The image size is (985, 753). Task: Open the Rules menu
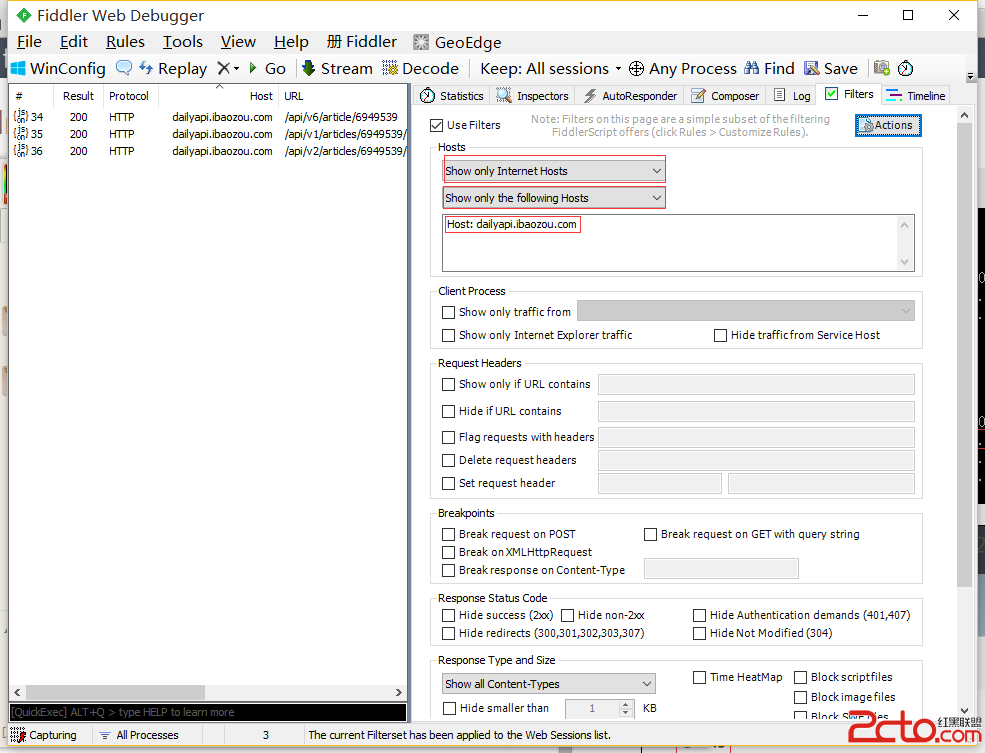click(125, 42)
